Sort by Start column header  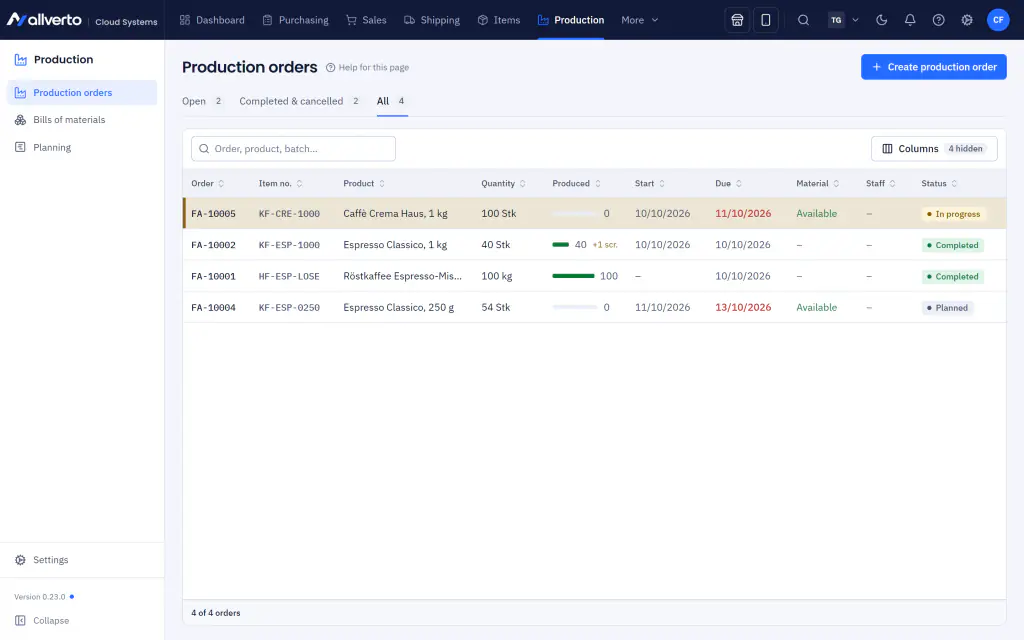(x=650, y=184)
